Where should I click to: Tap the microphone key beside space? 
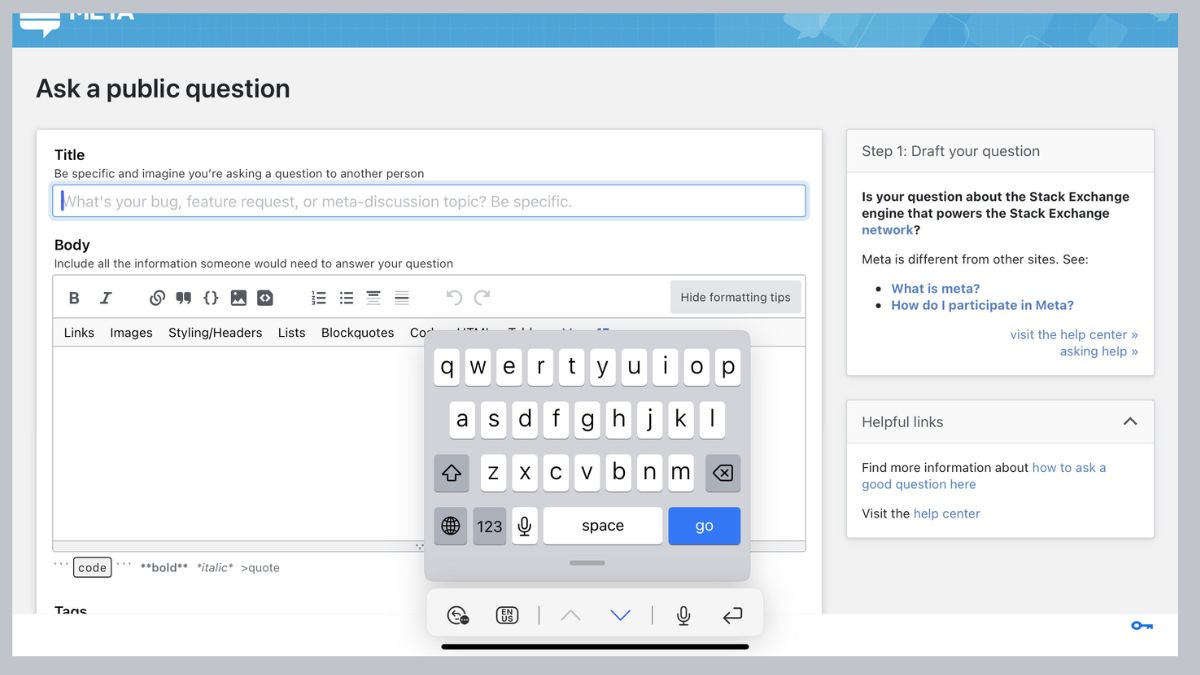[524, 526]
